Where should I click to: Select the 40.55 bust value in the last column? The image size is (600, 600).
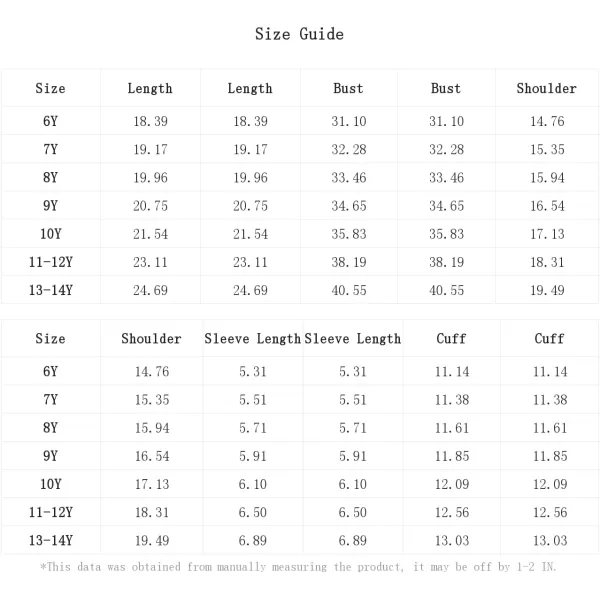(x=446, y=290)
